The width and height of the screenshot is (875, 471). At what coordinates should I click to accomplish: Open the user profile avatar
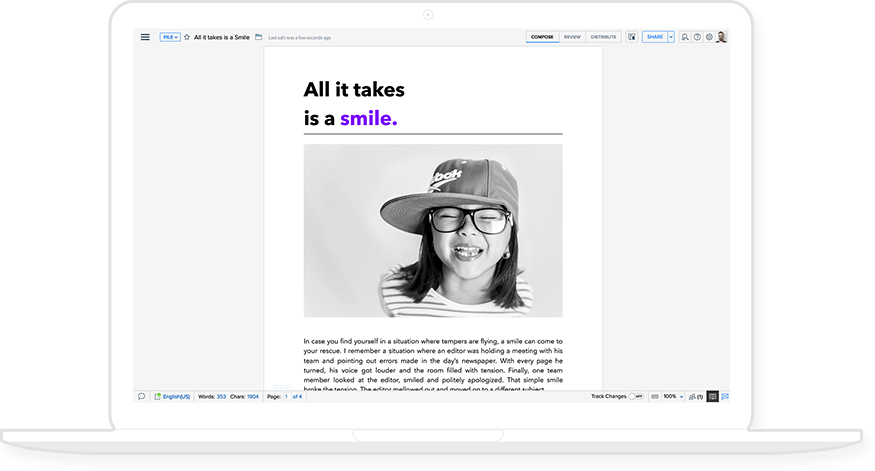coord(722,37)
